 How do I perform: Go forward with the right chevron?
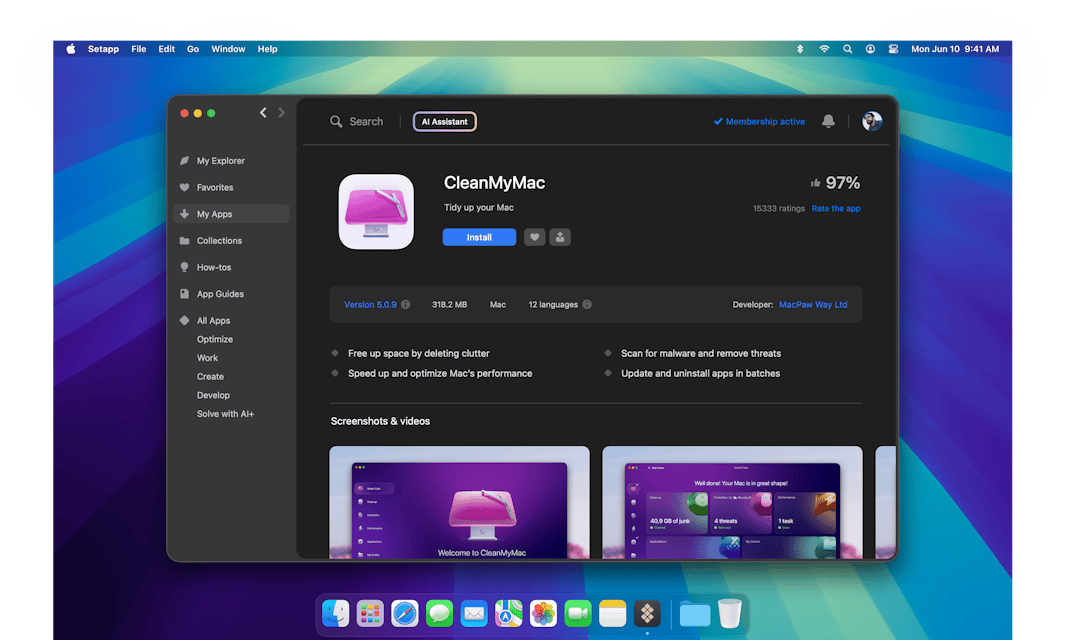coord(281,113)
